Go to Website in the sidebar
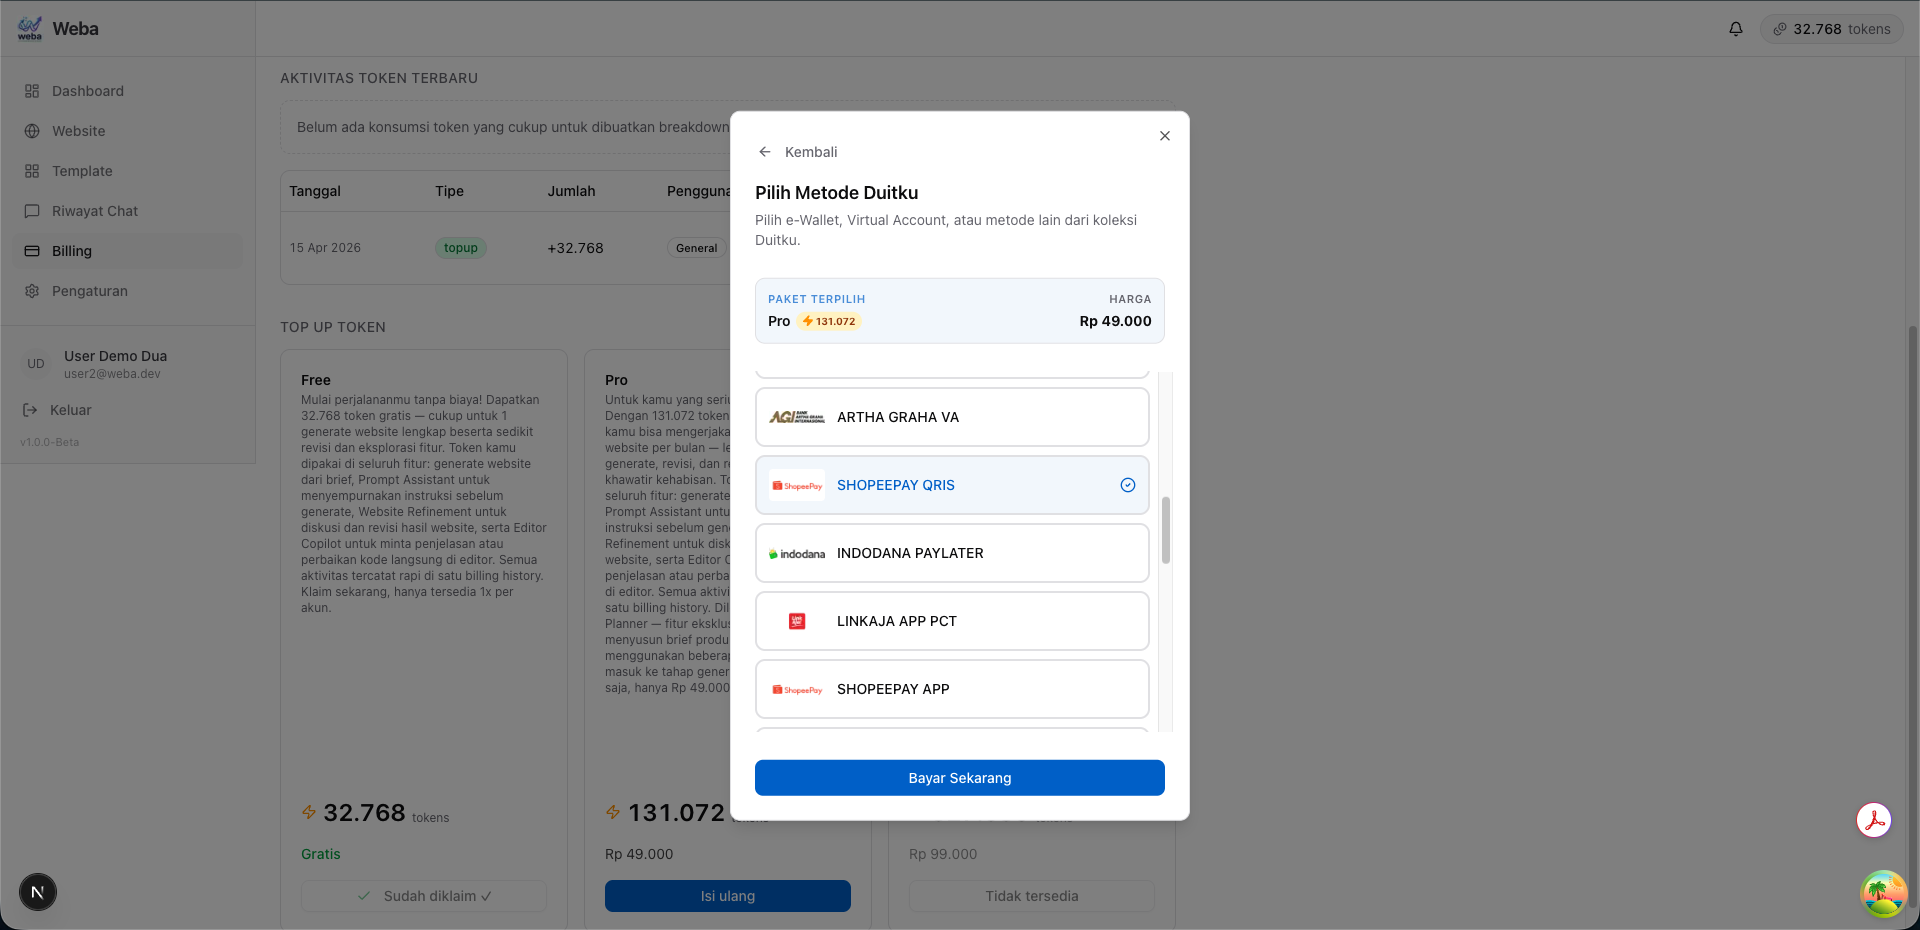 coord(128,131)
